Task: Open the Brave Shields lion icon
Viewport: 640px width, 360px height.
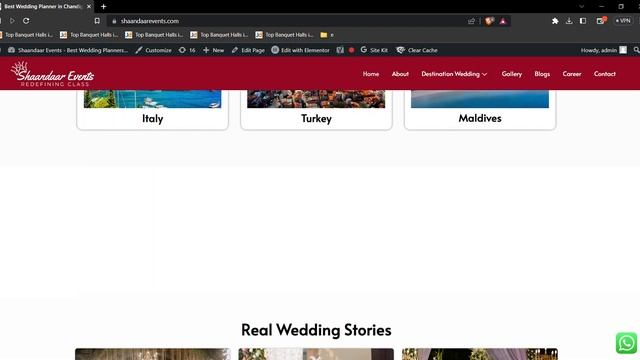Action: [489, 21]
